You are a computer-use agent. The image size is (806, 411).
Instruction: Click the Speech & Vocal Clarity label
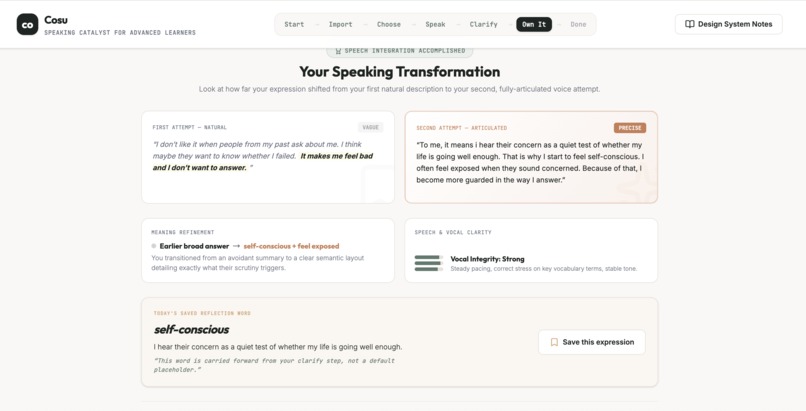(453, 232)
